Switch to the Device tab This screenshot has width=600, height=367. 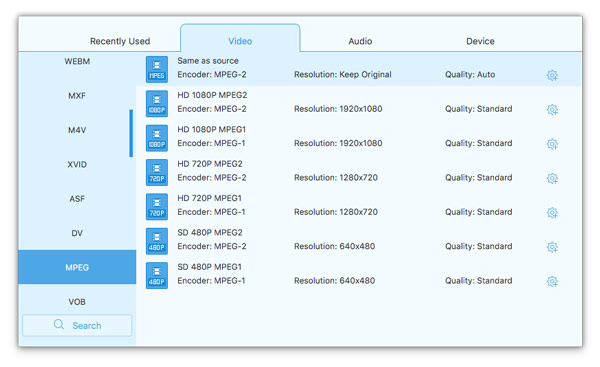(x=480, y=41)
